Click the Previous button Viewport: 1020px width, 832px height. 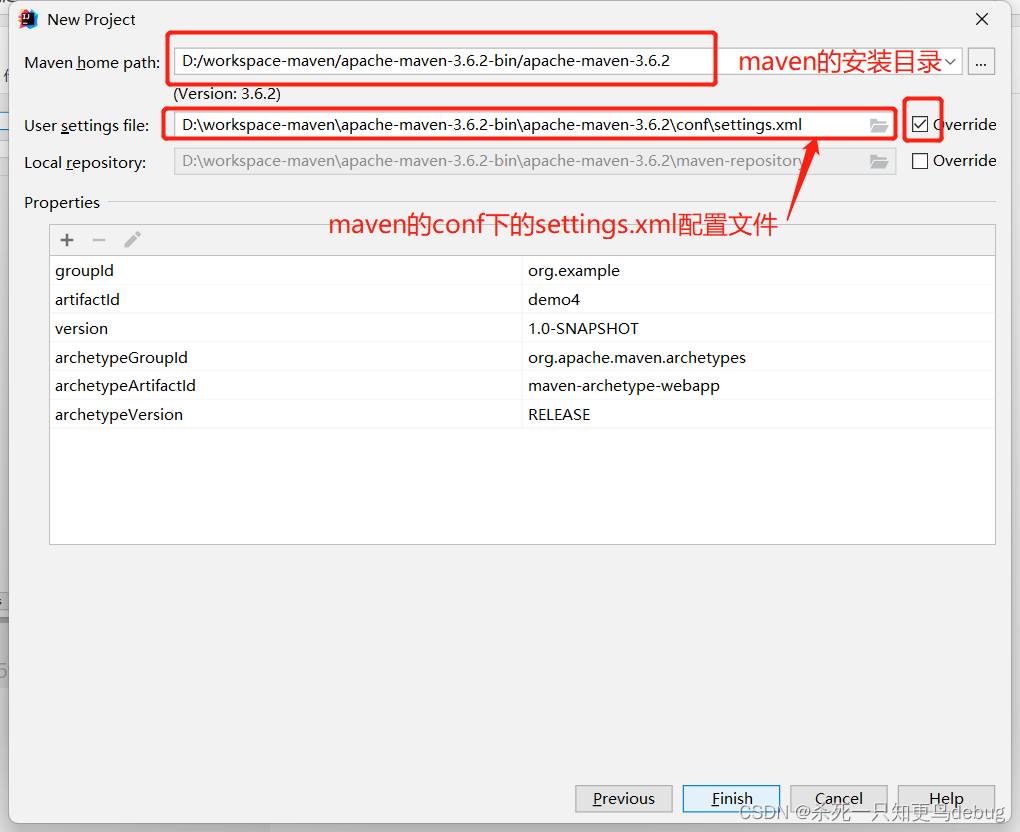pyautogui.click(x=623, y=798)
